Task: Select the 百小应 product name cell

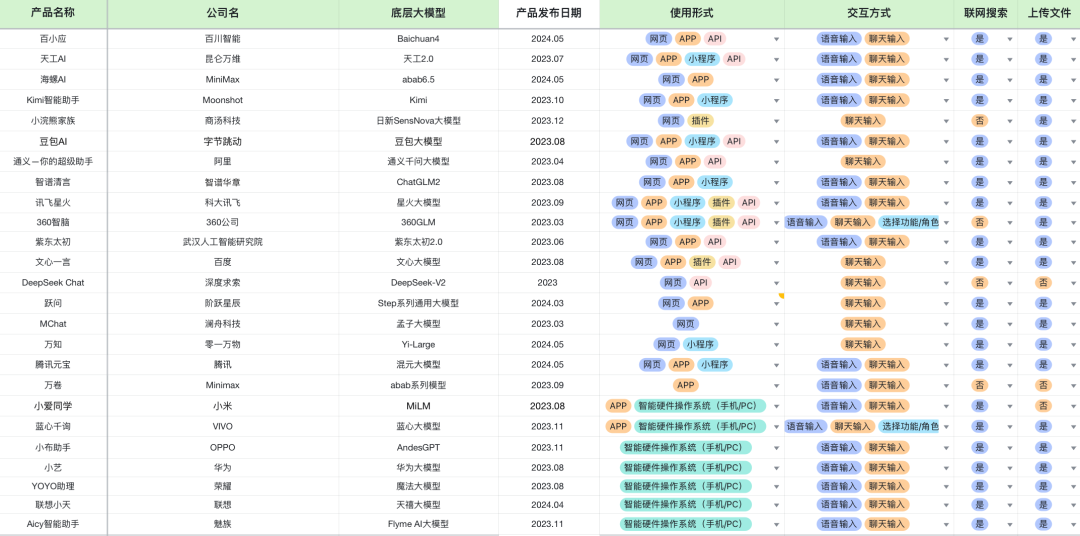Action: (54, 39)
